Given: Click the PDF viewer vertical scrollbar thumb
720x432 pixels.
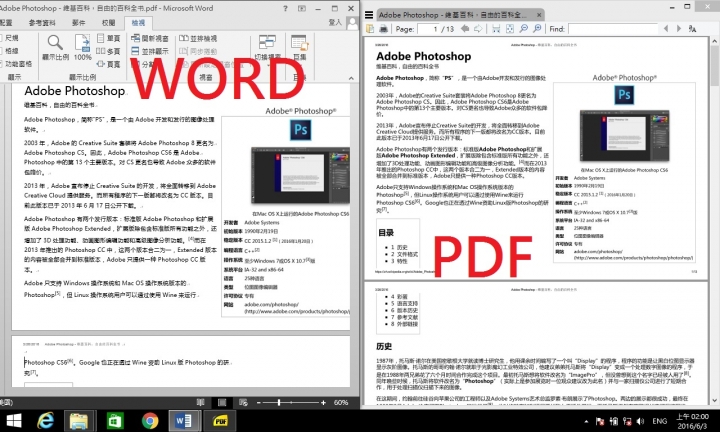Looking at the screenshot, I should (714, 66).
